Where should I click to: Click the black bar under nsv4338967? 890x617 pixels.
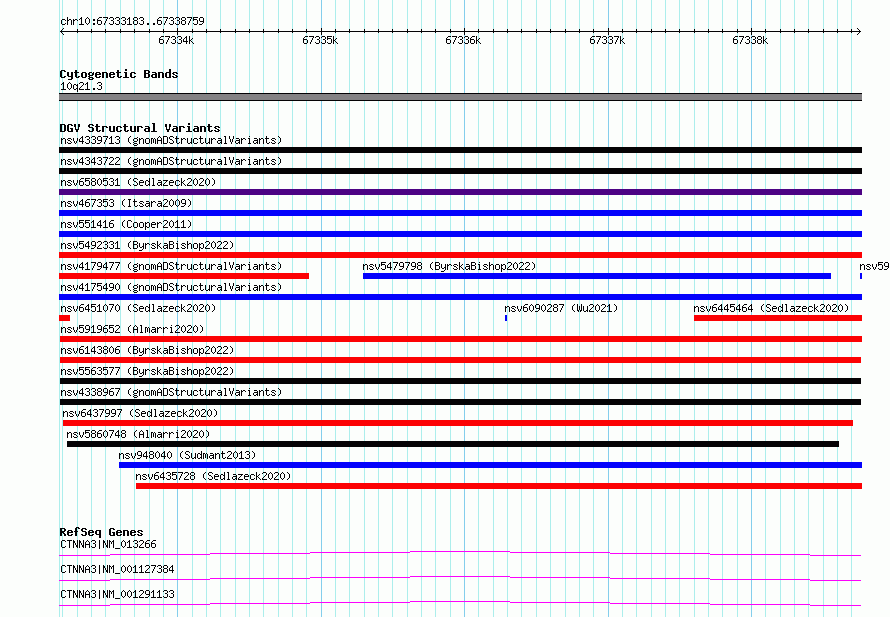tap(460, 402)
